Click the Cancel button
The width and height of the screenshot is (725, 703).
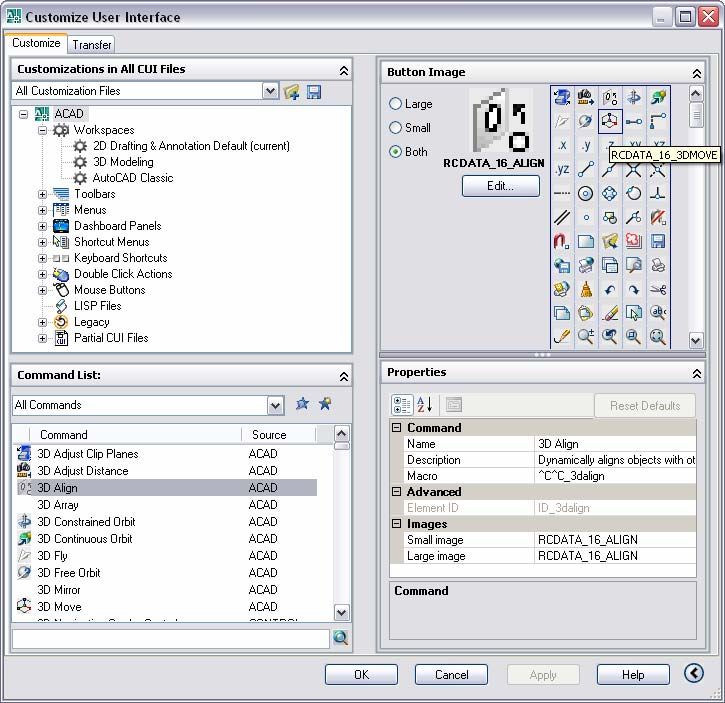pos(451,675)
